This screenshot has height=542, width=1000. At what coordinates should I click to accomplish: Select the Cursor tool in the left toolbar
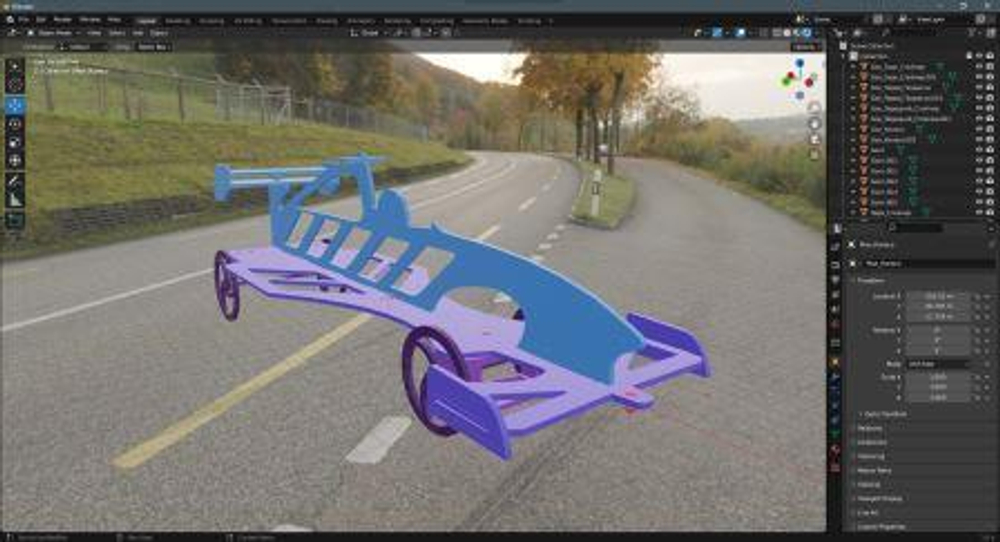(15, 85)
